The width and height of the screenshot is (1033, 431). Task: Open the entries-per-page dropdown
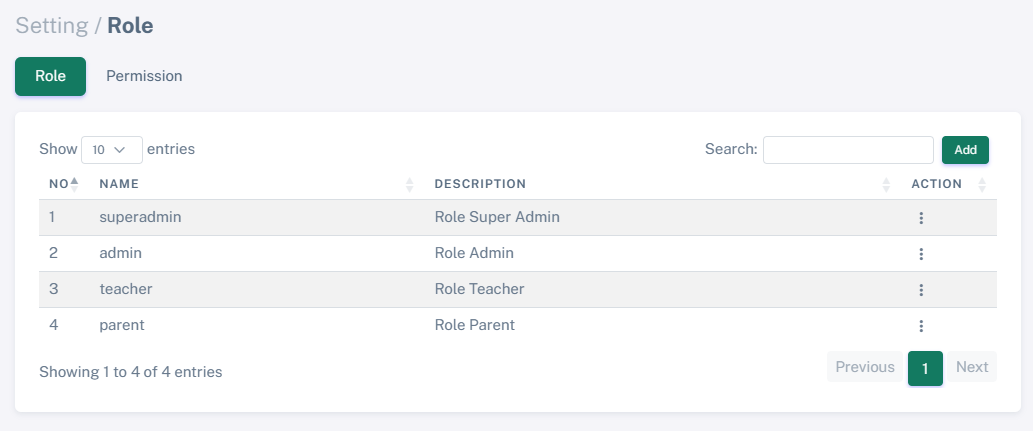(111, 150)
